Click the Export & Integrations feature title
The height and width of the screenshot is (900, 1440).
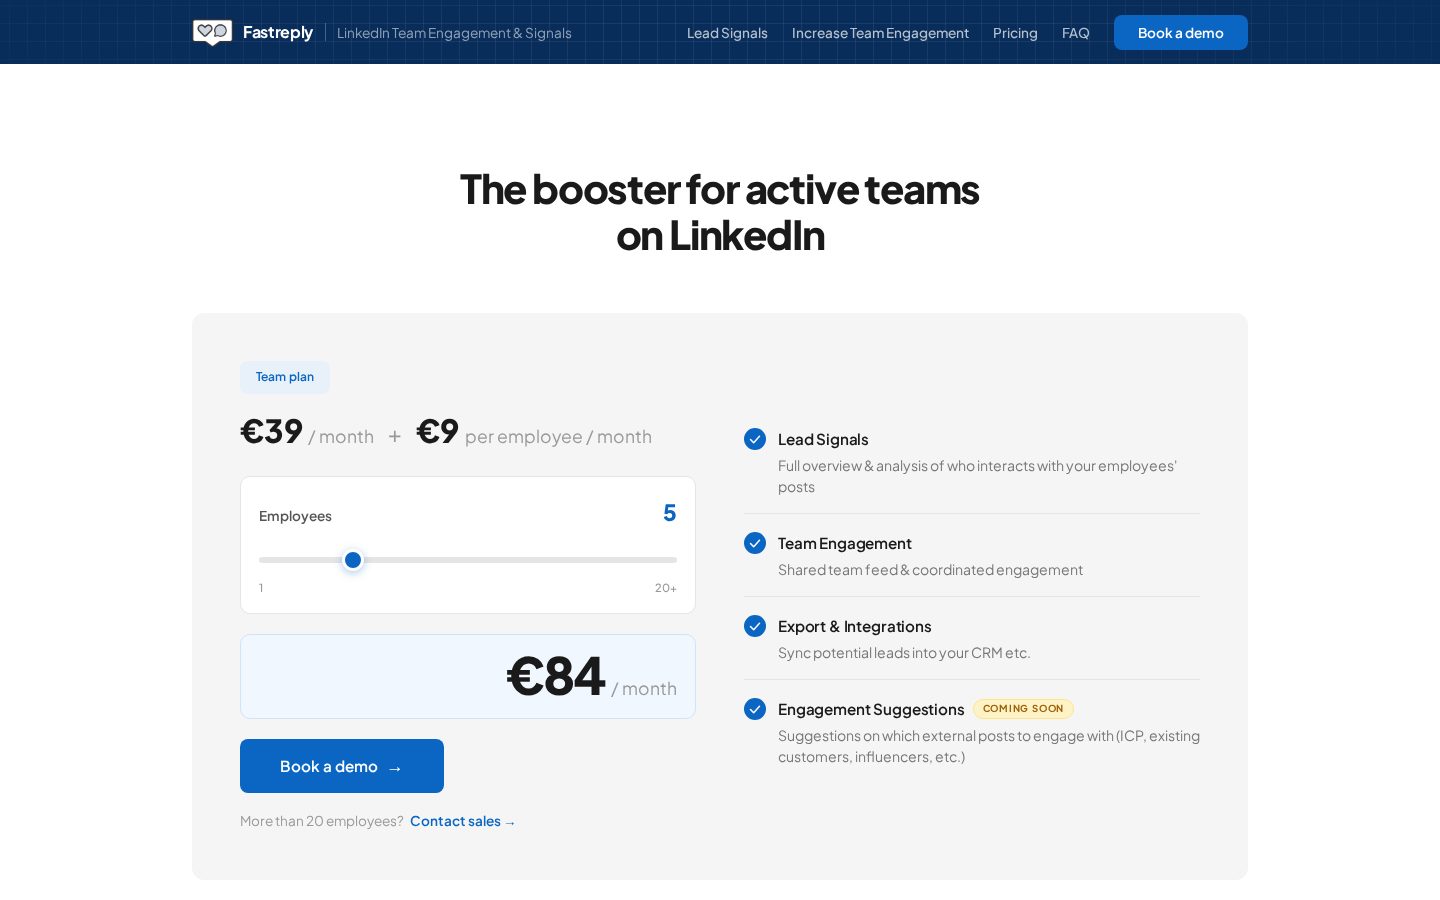855,626
